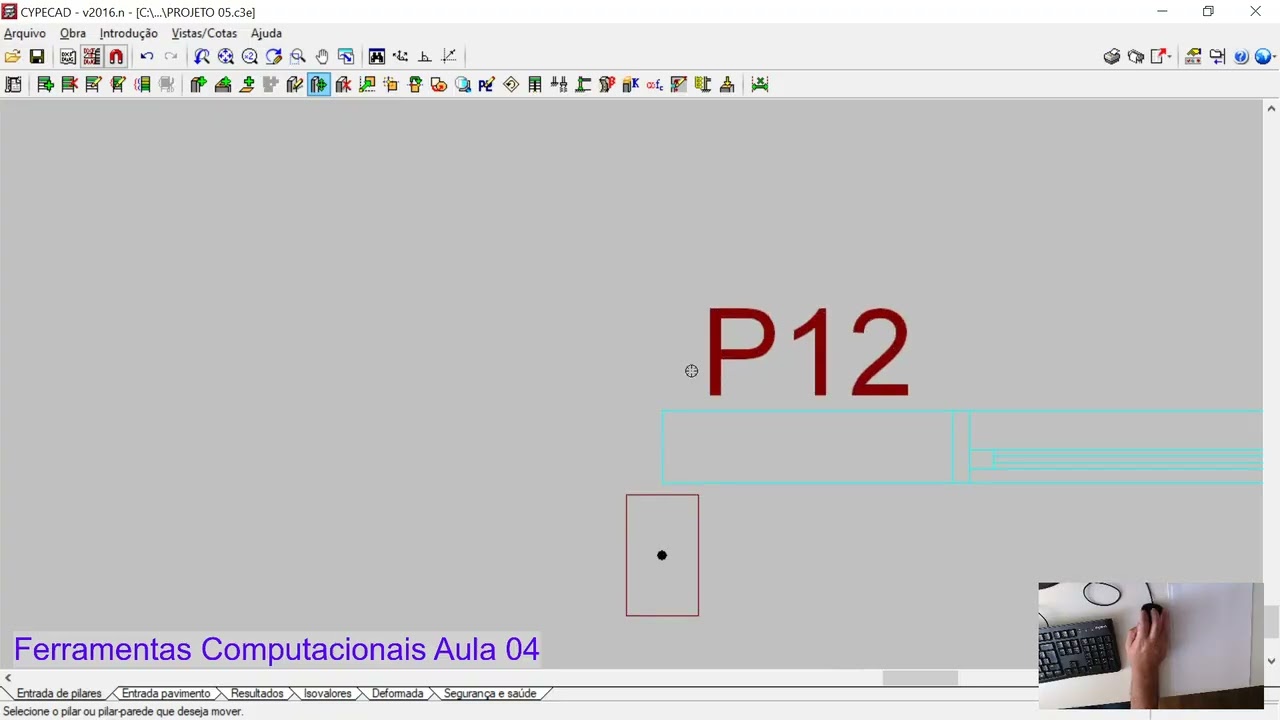Click the printer icon at top right

pyautogui.click(x=1112, y=57)
